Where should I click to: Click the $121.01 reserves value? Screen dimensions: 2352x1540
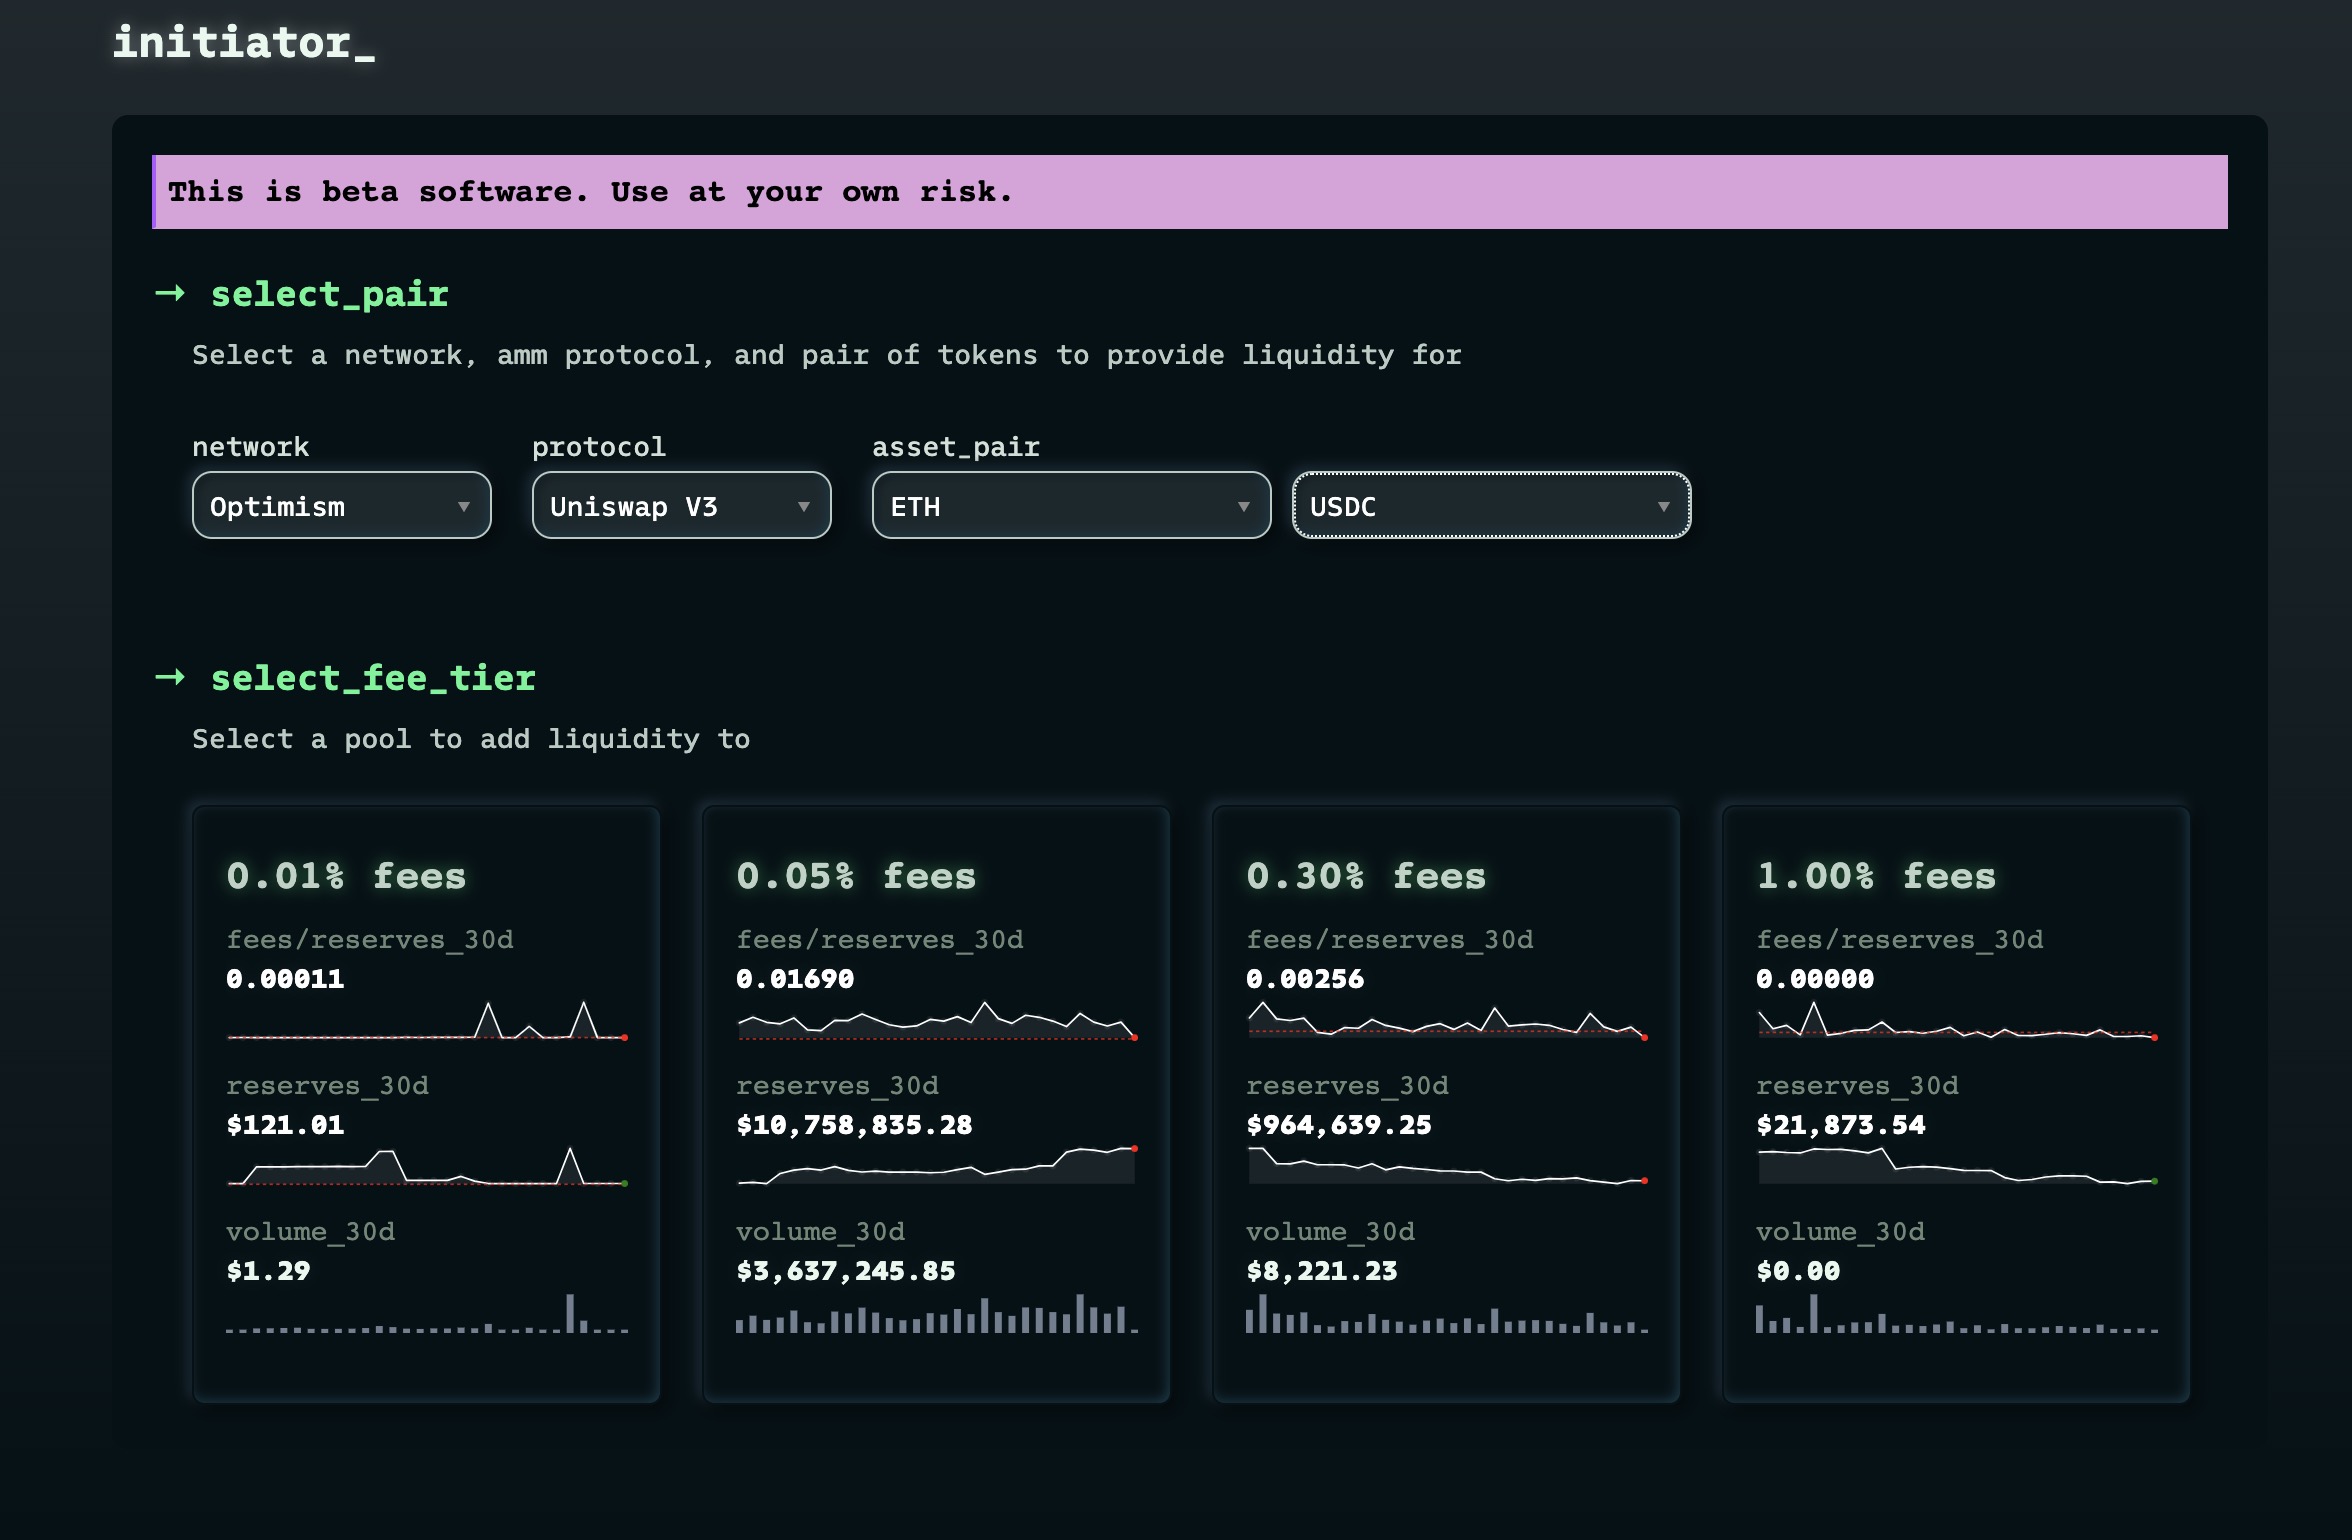click(x=285, y=1125)
